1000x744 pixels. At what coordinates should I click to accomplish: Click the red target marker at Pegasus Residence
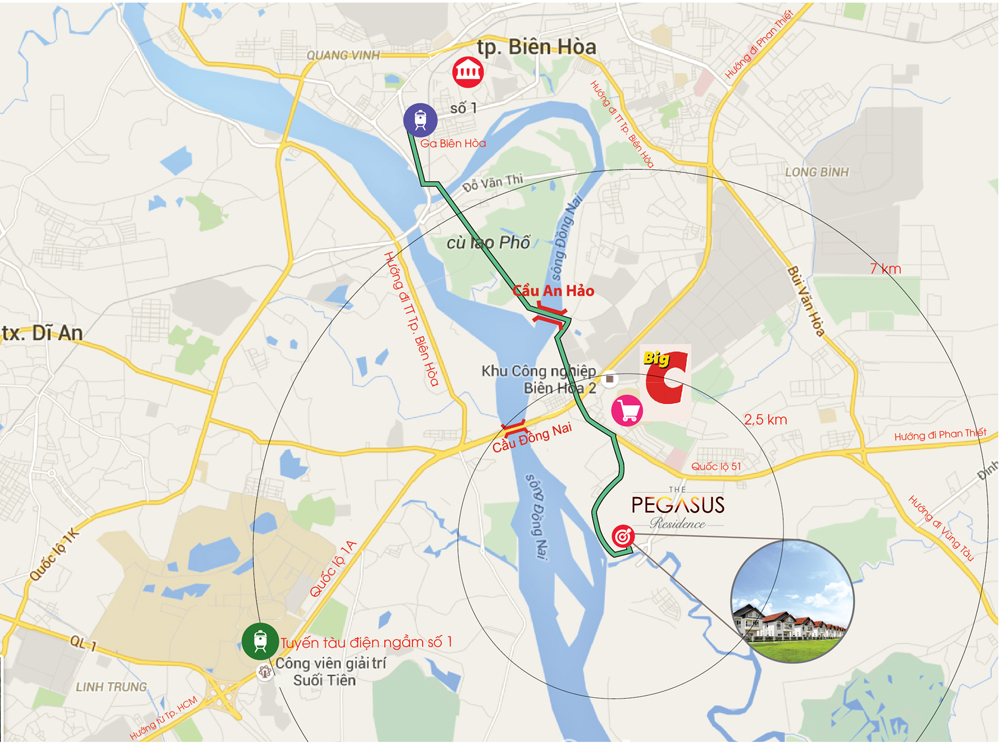(x=622, y=537)
